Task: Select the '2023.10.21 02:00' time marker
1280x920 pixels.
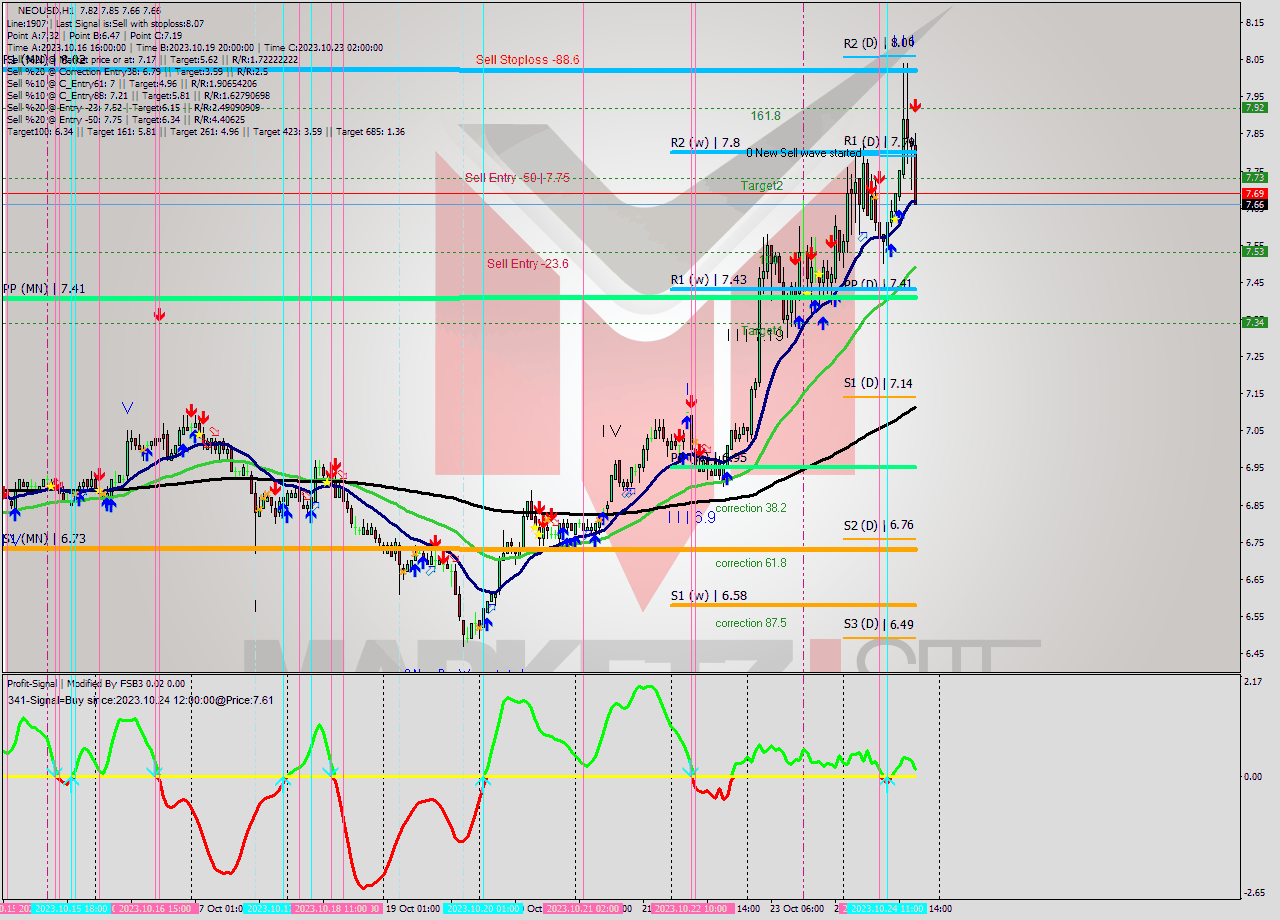Action: coord(584,909)
